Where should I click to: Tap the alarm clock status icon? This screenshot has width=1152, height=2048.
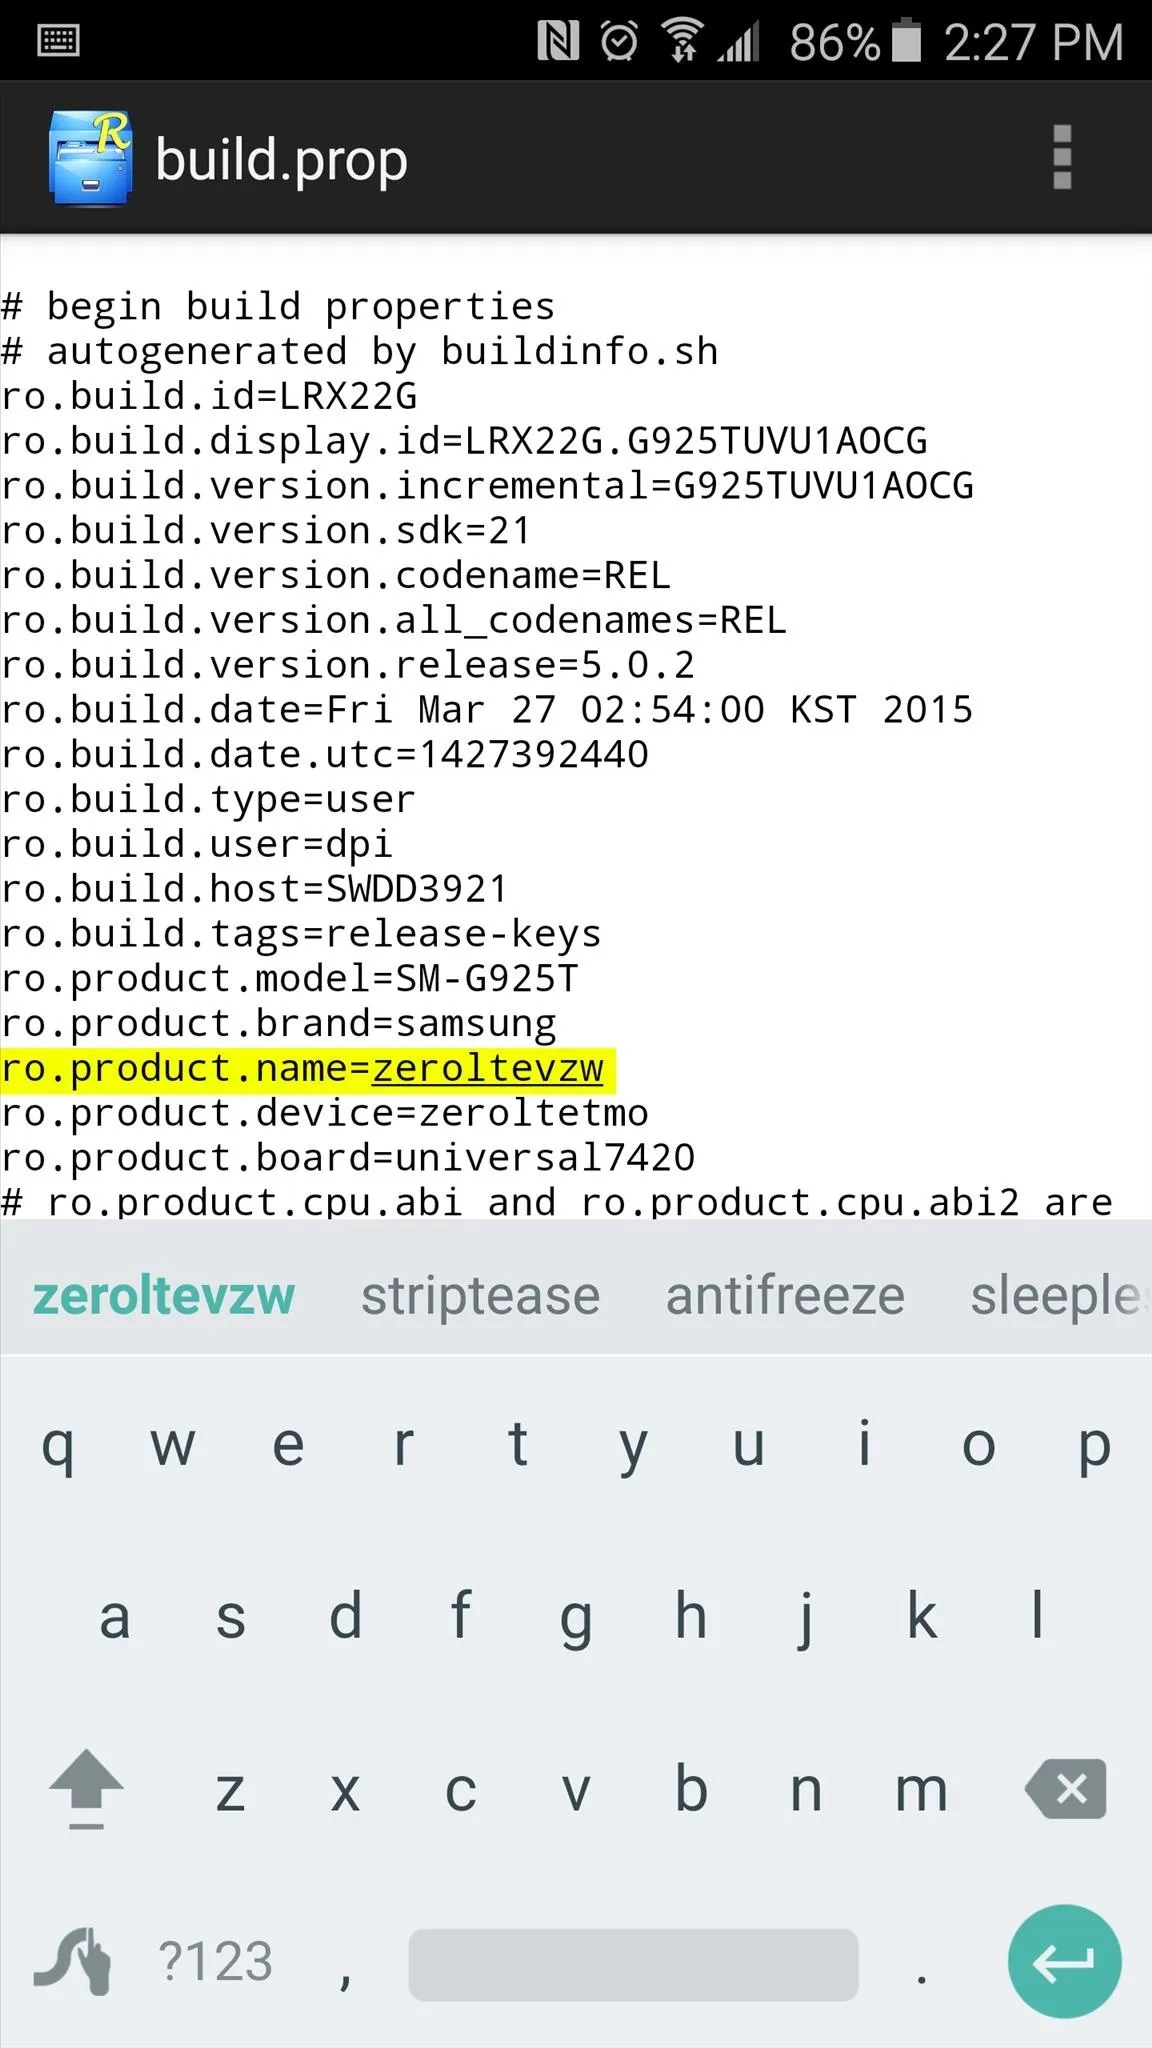619,41
